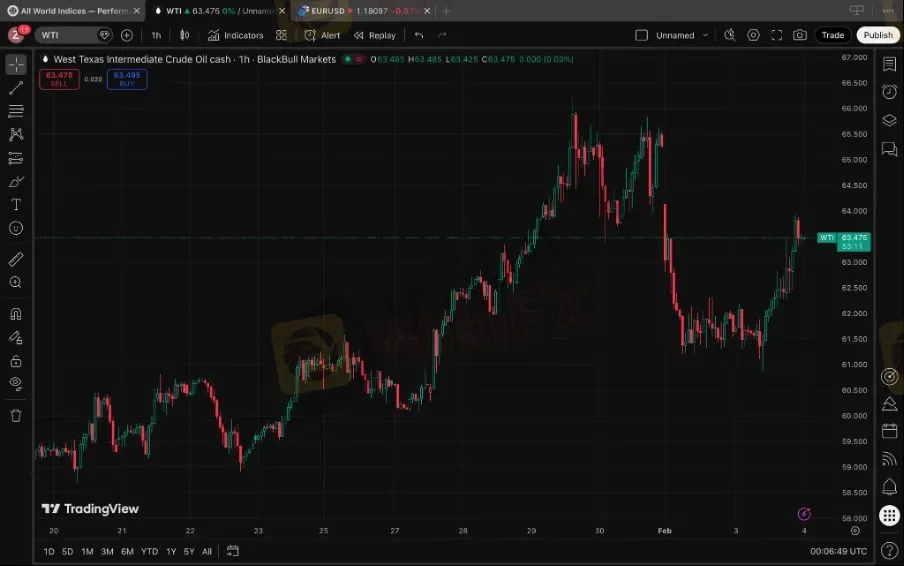
Task: Activate the magnet mode icon
Action: pyautogui.click(x=16, y=314)
